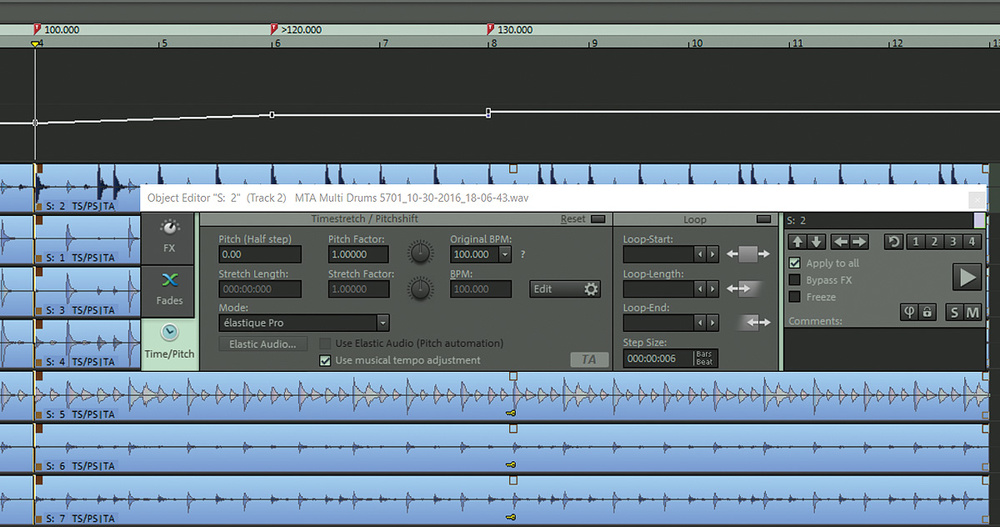This screenshot has height=527, width=1000.
Task: Mute the object with M button
Action: pyautogui.click(x=972, y=313)
